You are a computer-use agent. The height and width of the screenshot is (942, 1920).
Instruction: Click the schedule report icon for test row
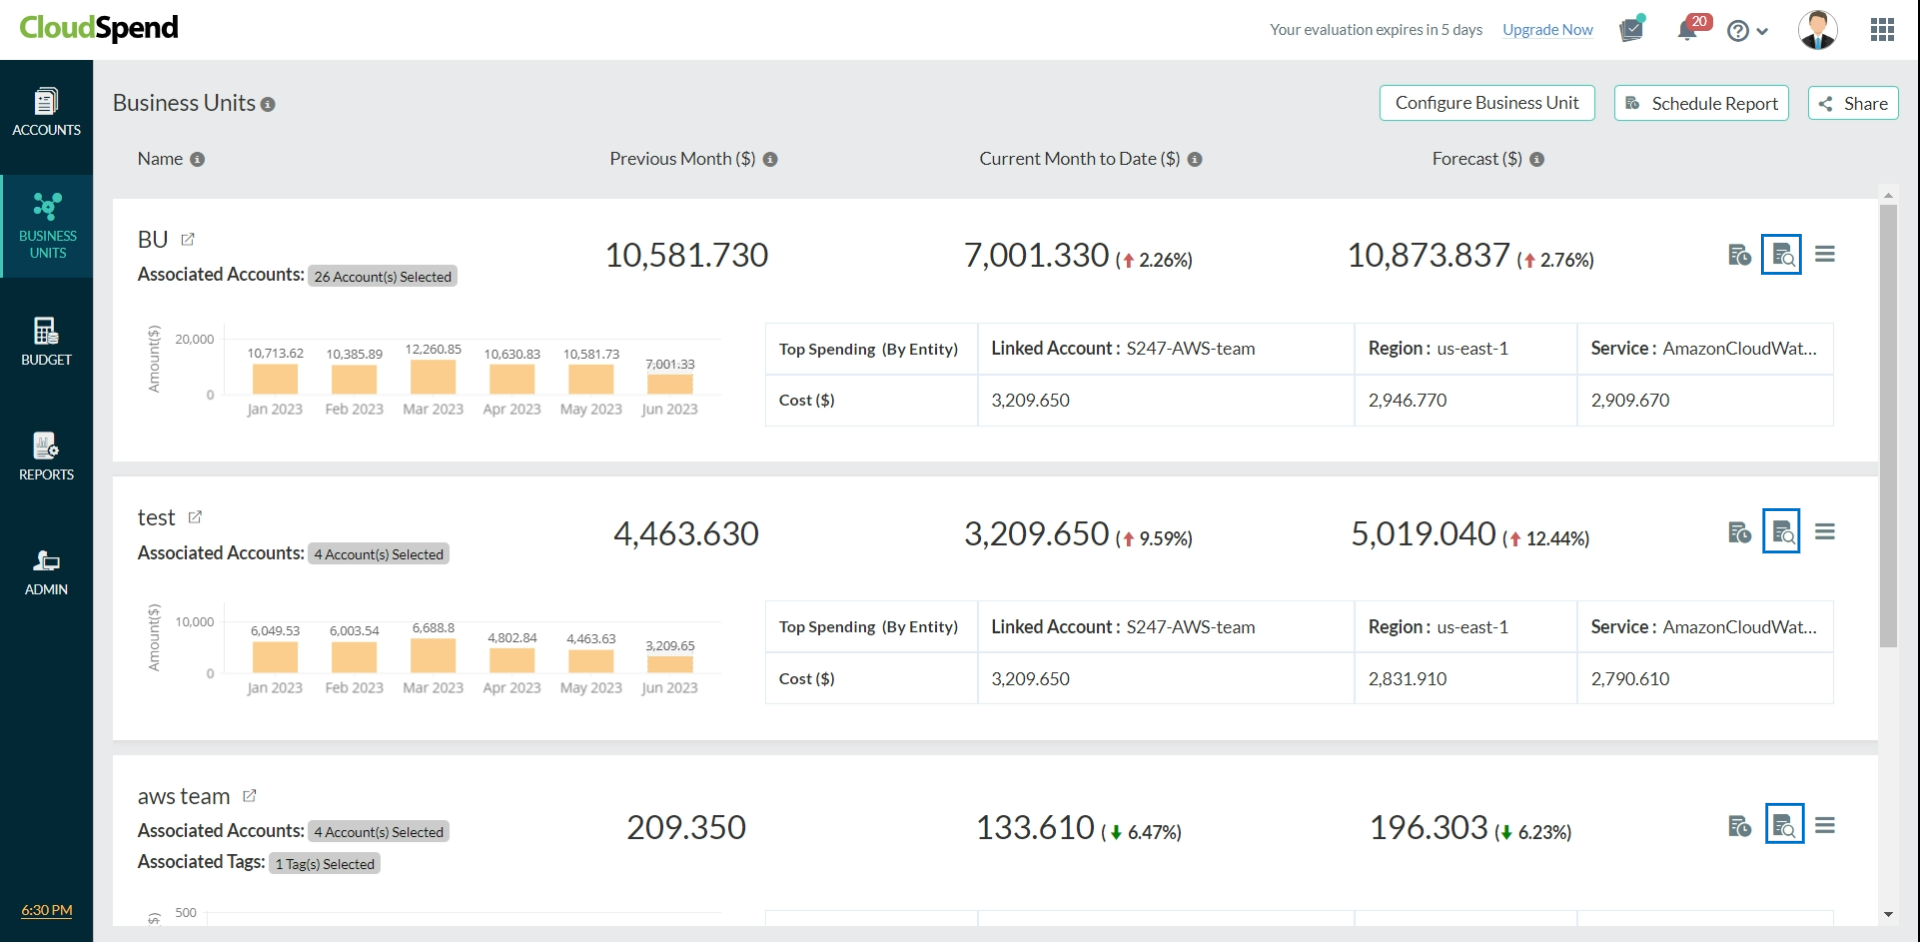(1739, 533)
